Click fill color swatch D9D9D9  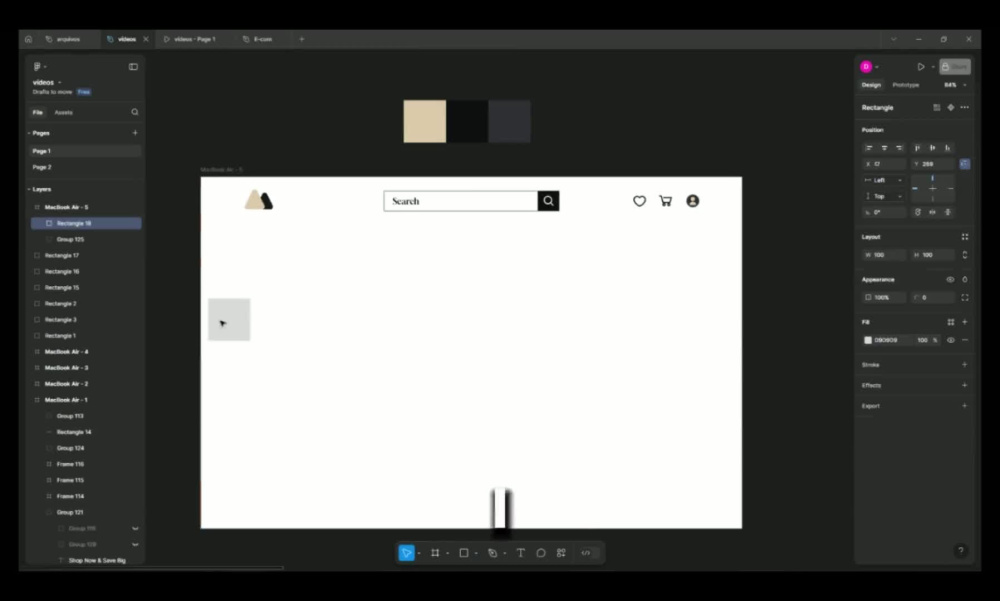click(x=868, y=340)
